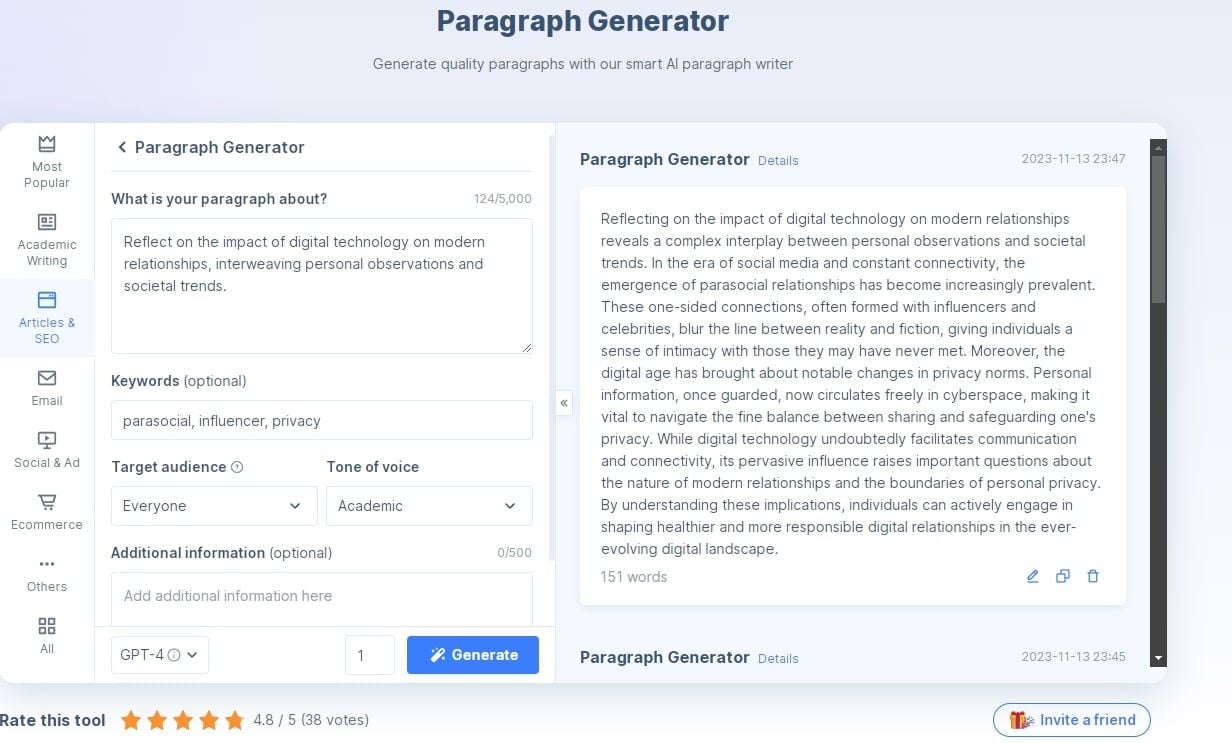Select the Social & Ad icon
Viewport: 1232px width, 743px height.
pos(47,440)
